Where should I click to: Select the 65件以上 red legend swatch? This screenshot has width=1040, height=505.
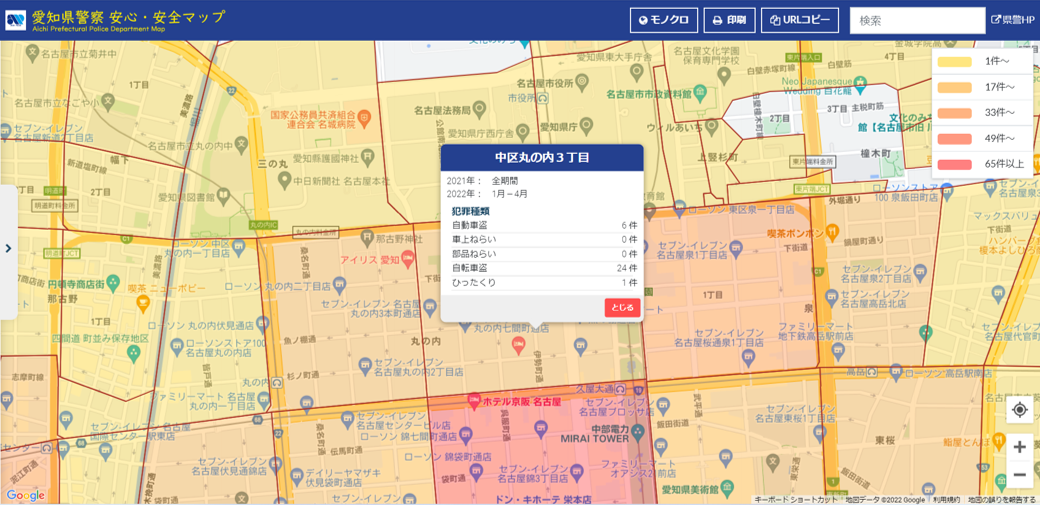pyautogui.click(x=954, y=164)
